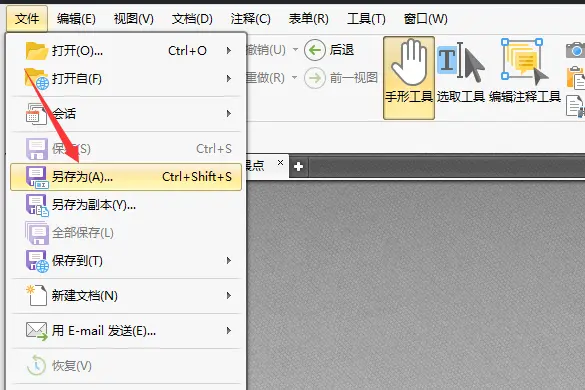Screen dimensions: 585x390
Task: Open the 重做(R) dropdown arrow
Action: point(294,78)
